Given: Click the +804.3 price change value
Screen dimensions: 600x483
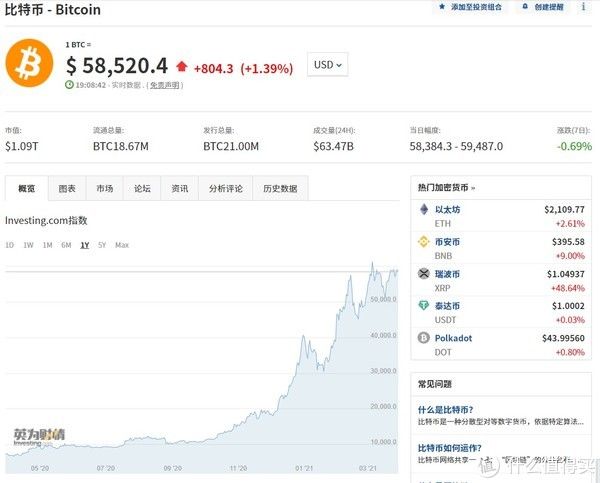Looking at the screenshot, I should [x=214, y=69].
